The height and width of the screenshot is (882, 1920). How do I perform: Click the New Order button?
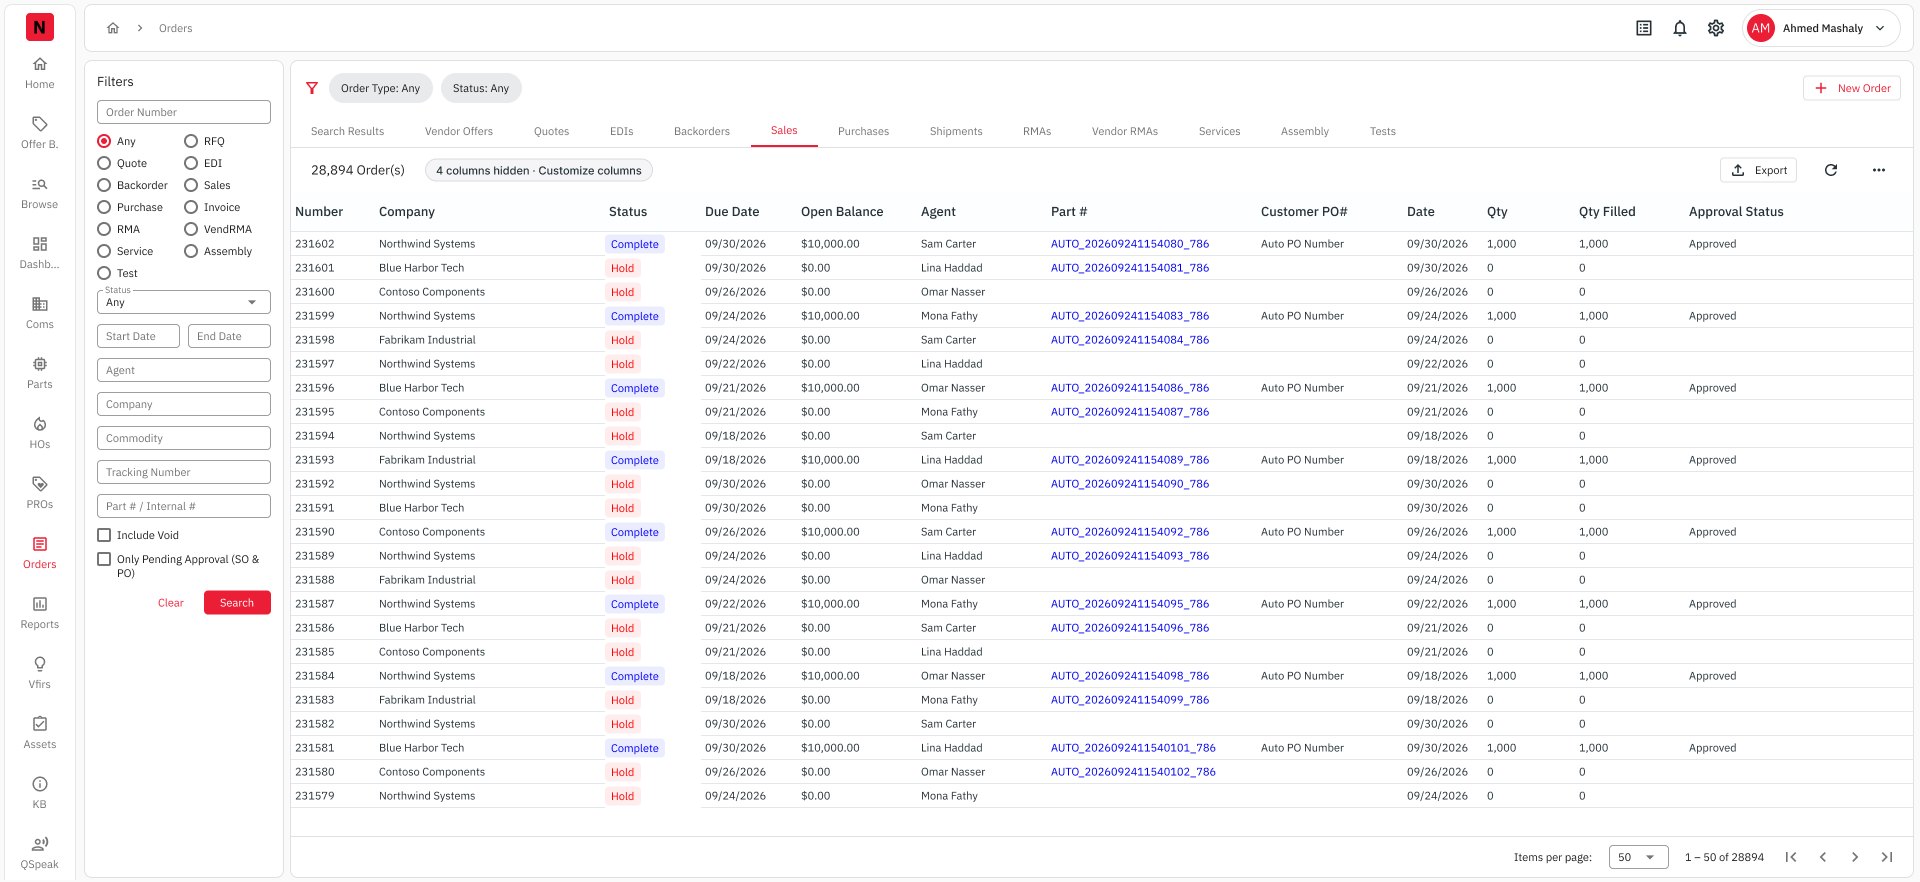tap(1852, 88)
